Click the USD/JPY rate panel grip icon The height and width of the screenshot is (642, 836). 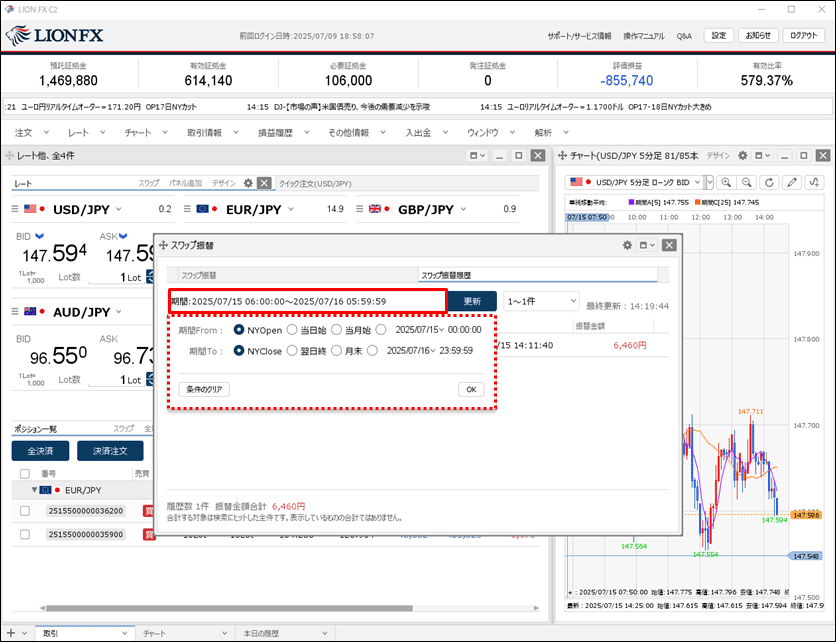15,209
